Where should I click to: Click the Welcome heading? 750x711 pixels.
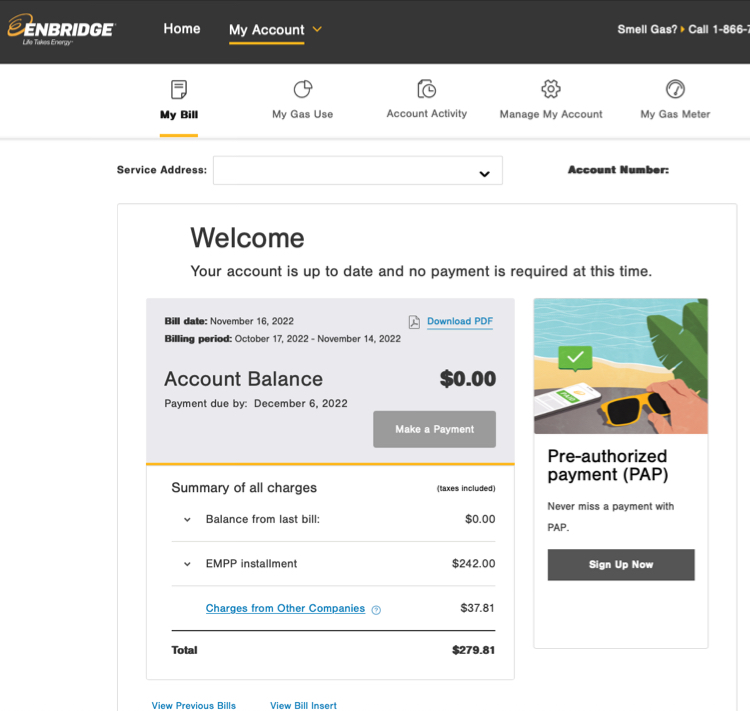point(247,238)
